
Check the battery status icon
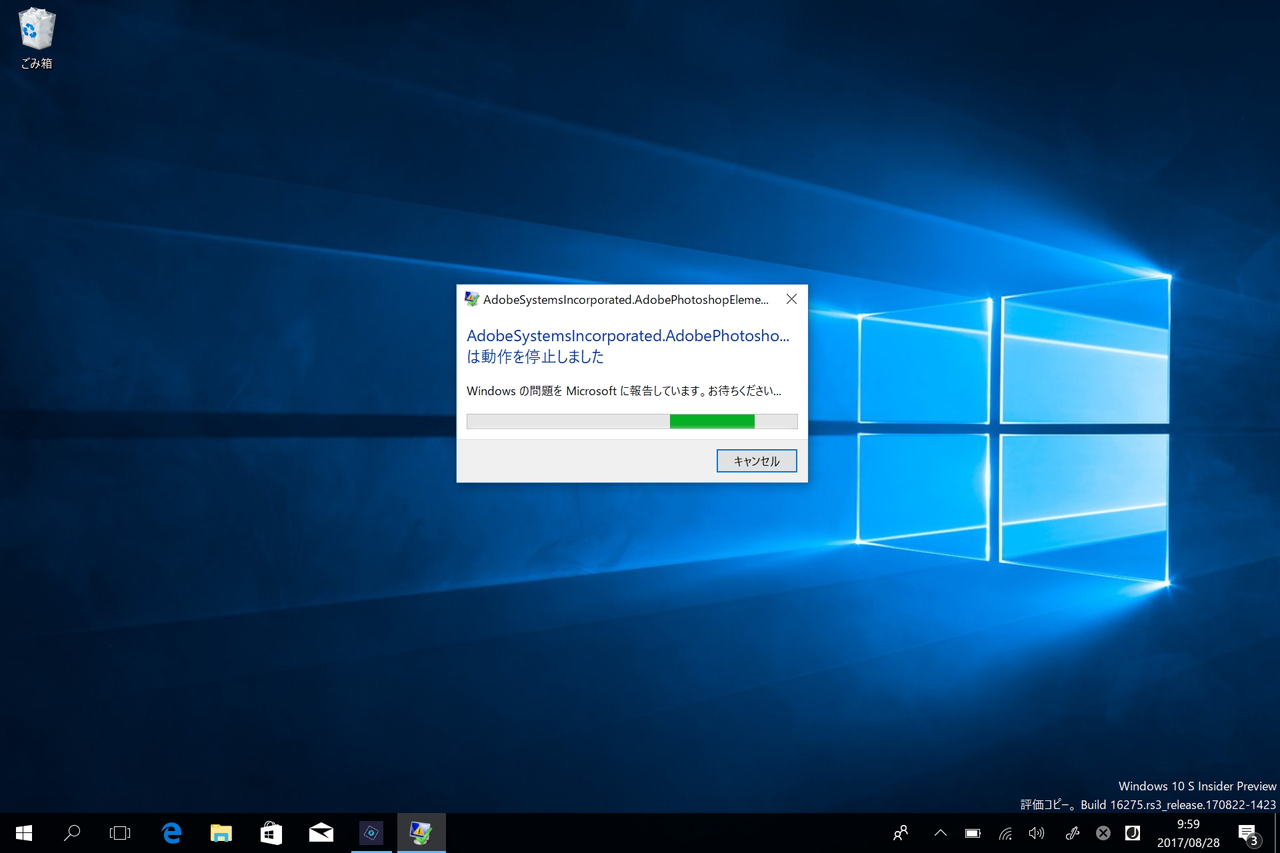[x=972, y=833]
